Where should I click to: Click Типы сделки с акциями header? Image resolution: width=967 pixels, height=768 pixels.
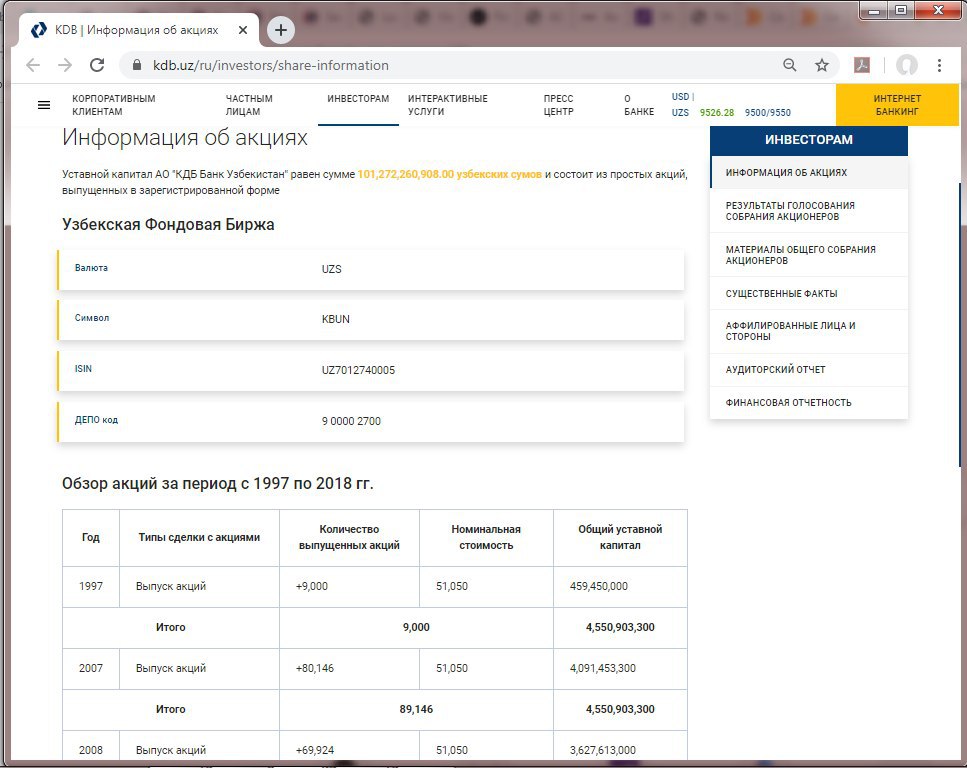pos(199,537)
